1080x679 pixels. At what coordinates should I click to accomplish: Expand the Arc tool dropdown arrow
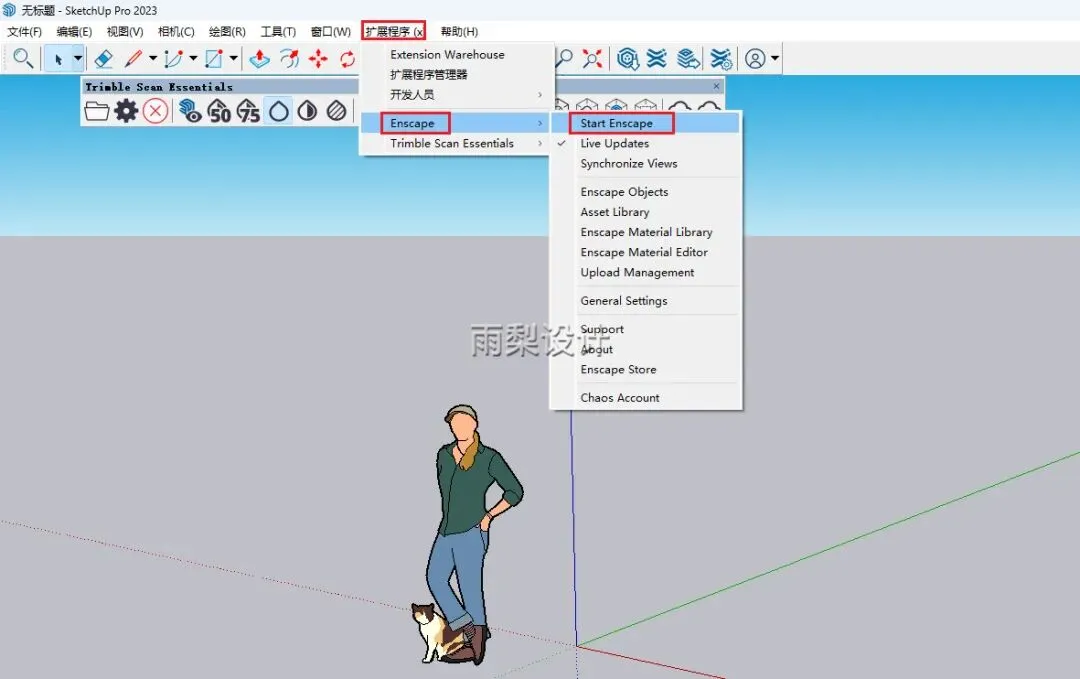pyautogui.click(x=193, y=59)
